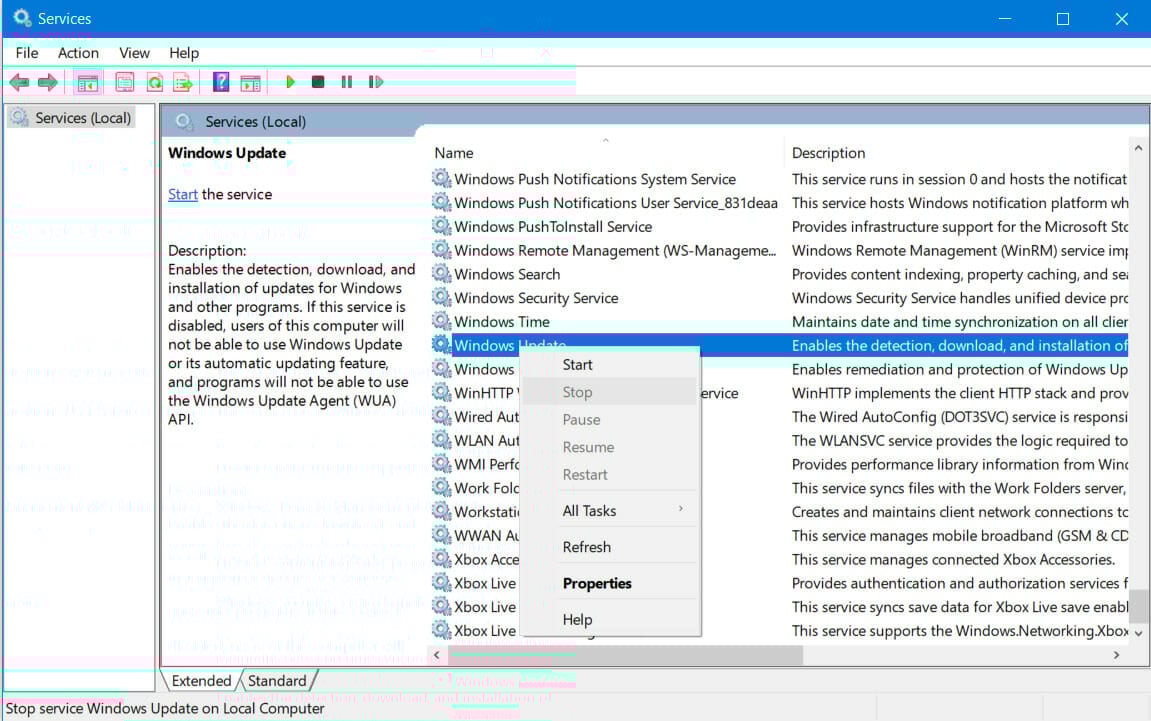Click the vertical scrollbar up arrow
Viewport: 1151px width, 721px height.
(1139, 148)
